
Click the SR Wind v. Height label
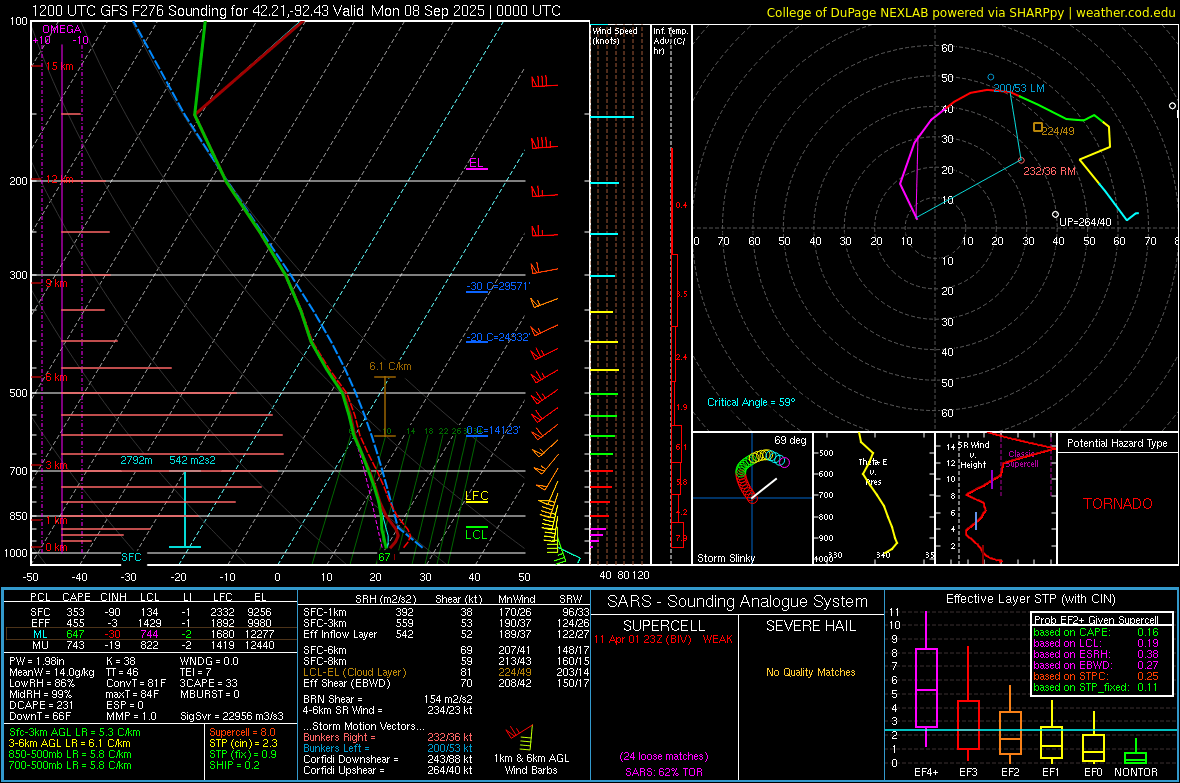tap(975, 455)
